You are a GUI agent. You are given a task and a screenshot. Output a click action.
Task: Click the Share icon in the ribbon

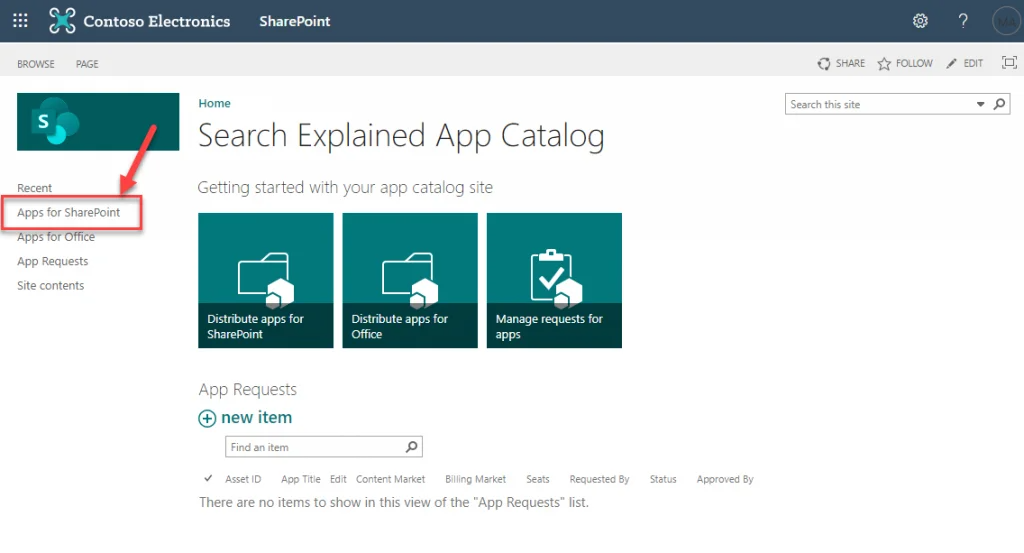(824, 63)
